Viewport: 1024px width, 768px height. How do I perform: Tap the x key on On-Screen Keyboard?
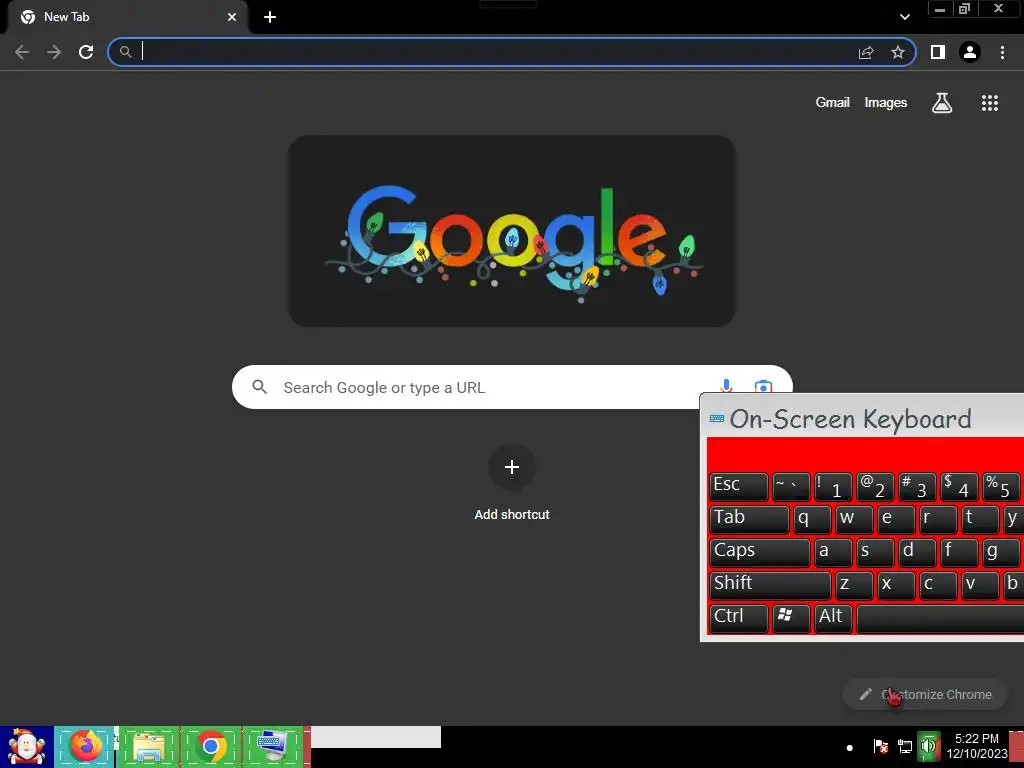(x=896, y=585)
